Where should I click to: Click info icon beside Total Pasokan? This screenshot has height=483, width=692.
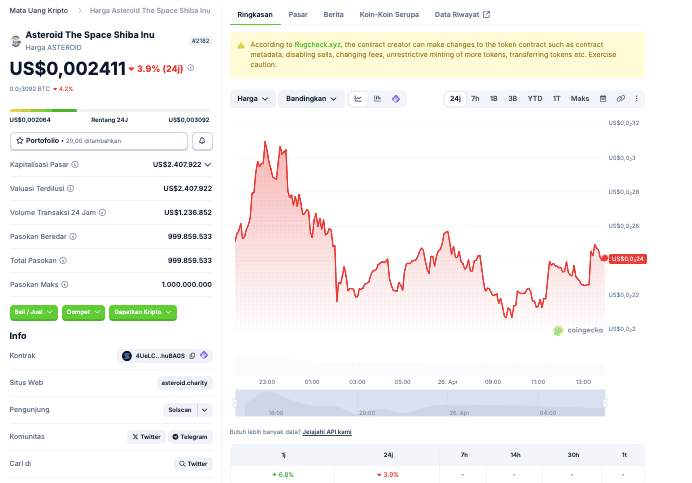tap(63, 260)
